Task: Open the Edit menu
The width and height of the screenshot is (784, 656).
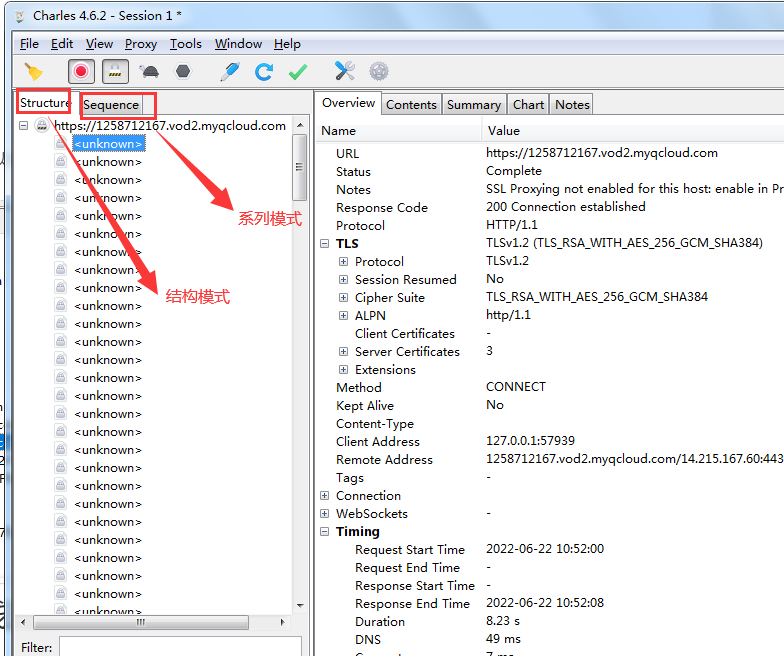Action: coord(62,44)
